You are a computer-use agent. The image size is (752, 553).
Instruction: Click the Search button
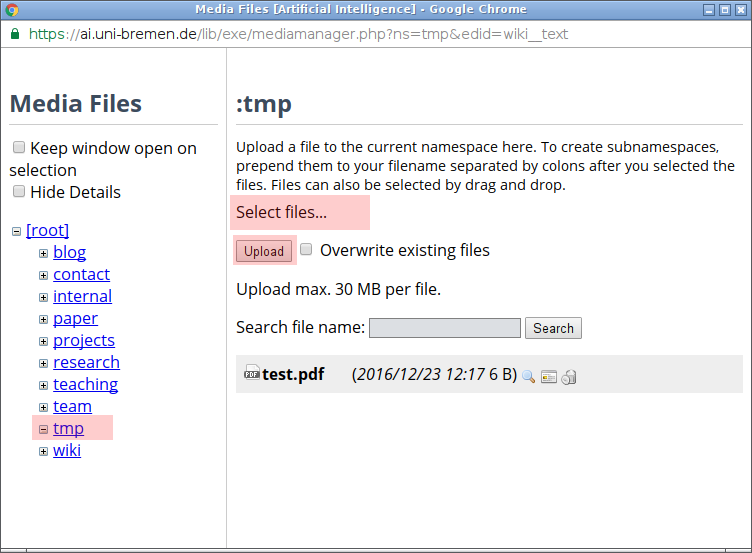553,328
